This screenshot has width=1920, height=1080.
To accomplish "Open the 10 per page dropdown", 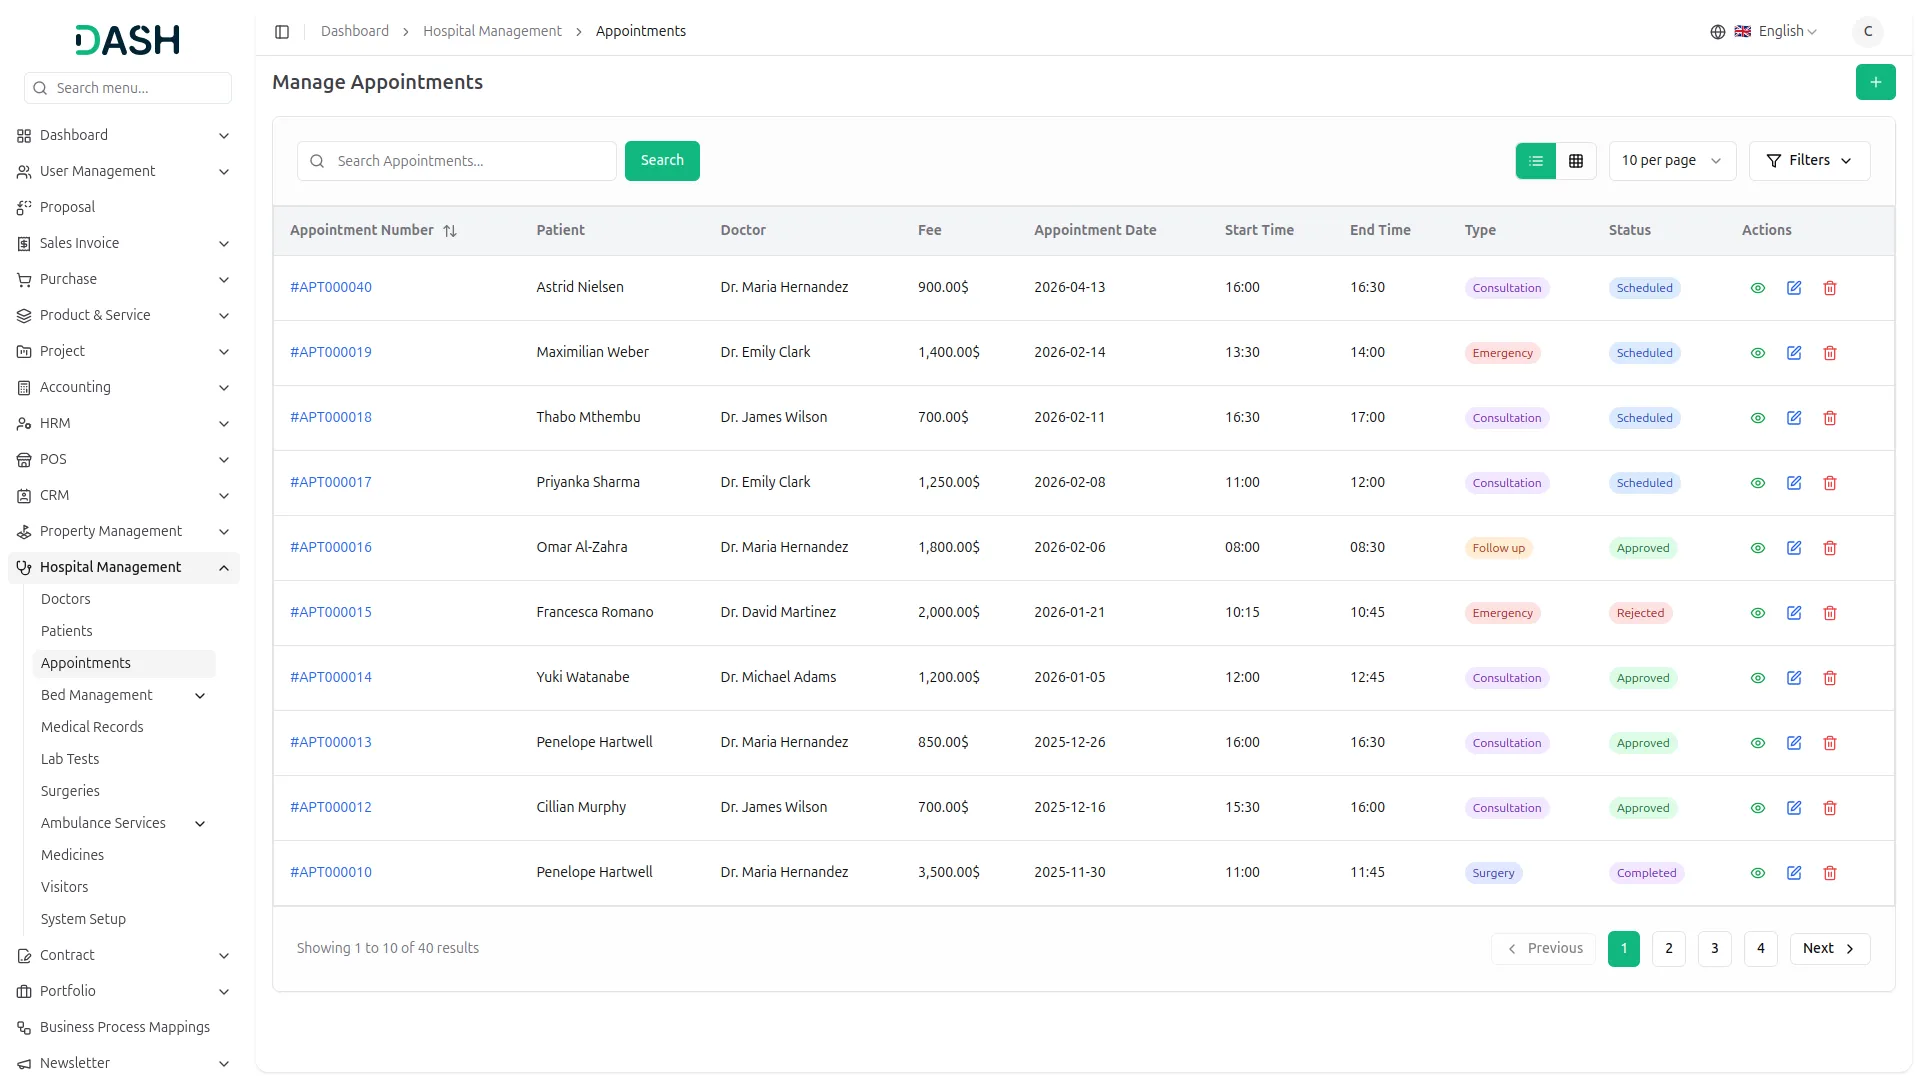I will pos(1671,161).
